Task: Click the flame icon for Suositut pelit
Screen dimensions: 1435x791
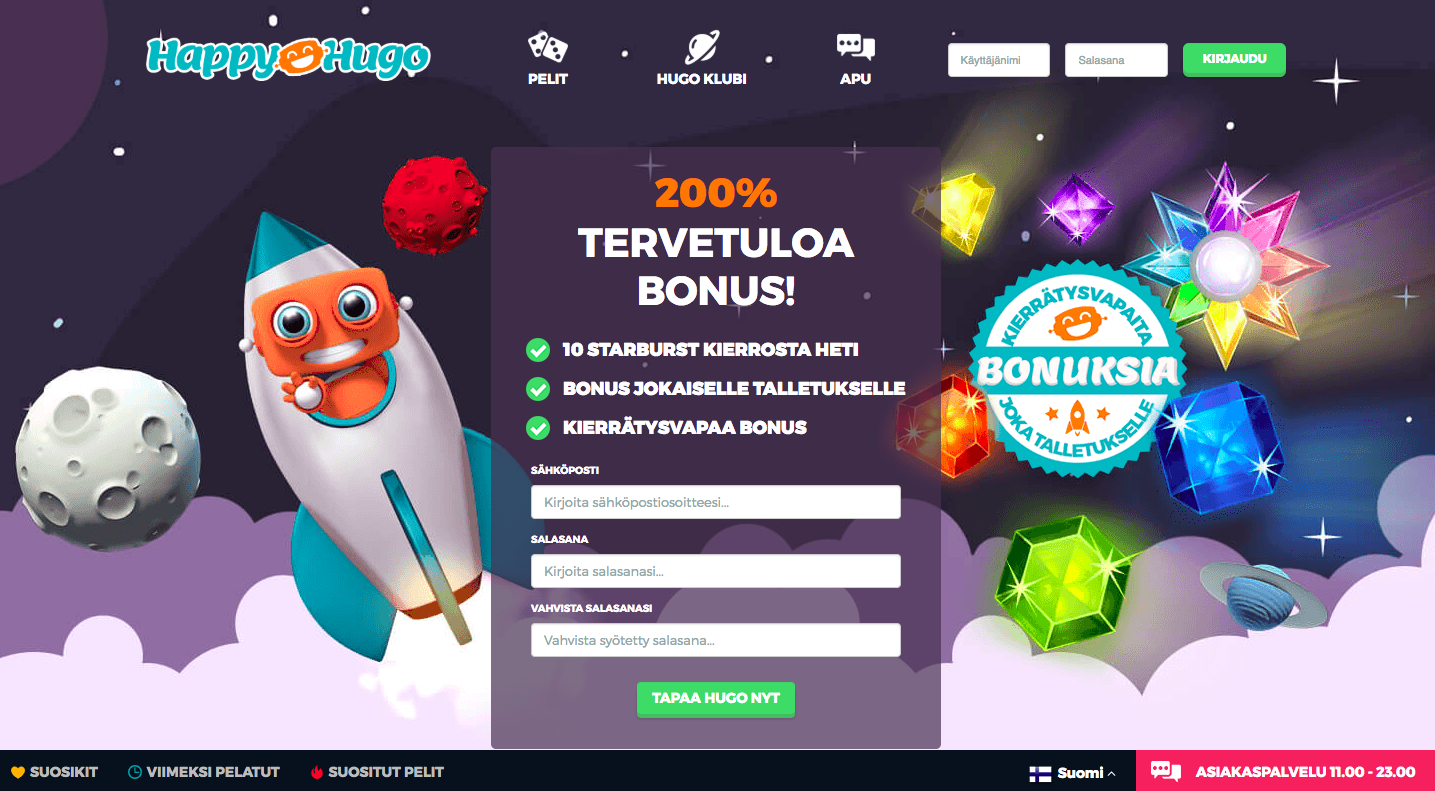Action: coord(317,772)
